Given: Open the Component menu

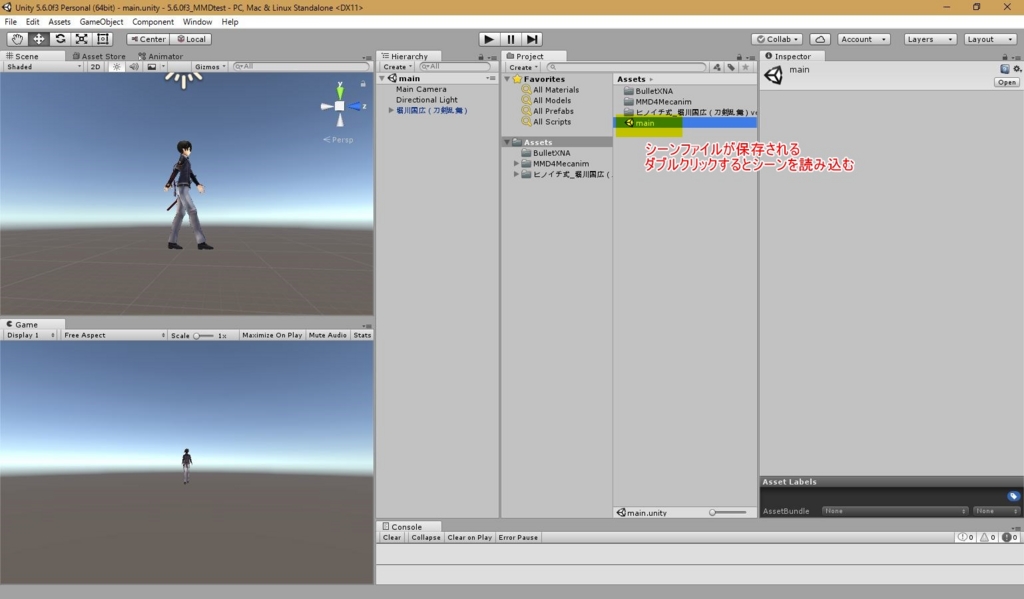Looking at the screenshot, I should click(x=153, y=22).
